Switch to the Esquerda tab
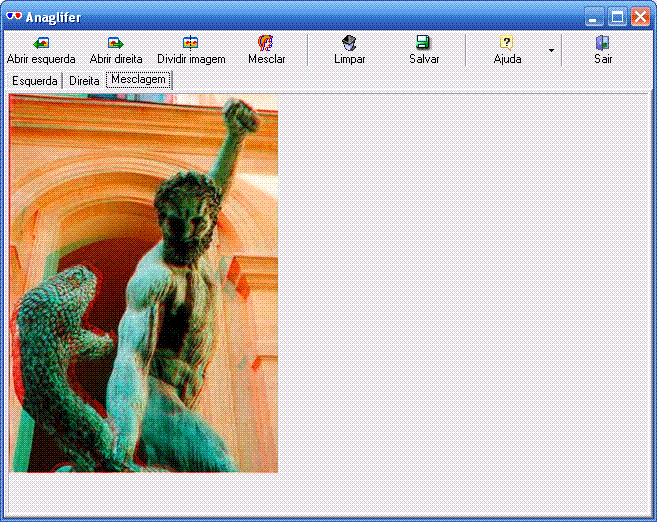This screenshot has height=522, width=657. 34,80
